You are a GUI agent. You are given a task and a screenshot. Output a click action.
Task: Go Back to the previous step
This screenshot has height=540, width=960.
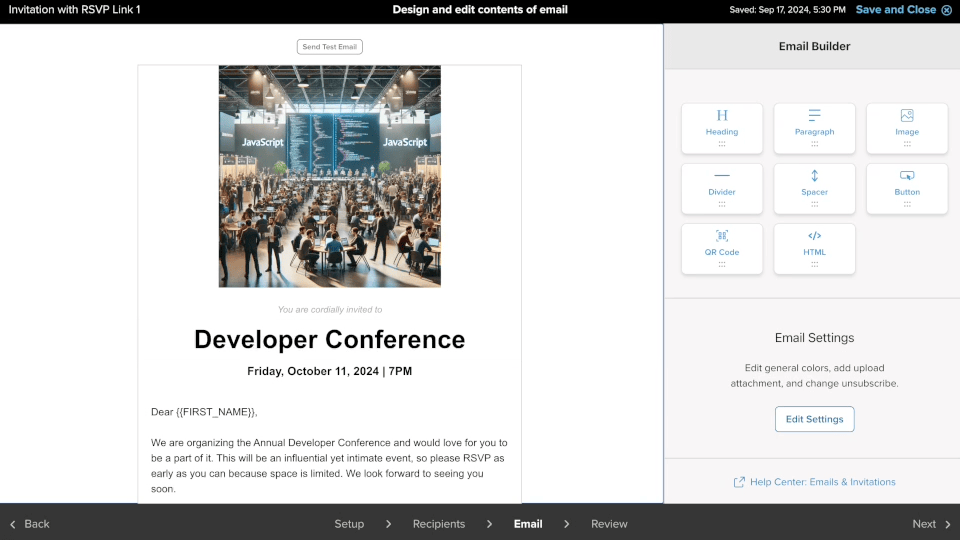pyautogui.click(x=37, y=524)
